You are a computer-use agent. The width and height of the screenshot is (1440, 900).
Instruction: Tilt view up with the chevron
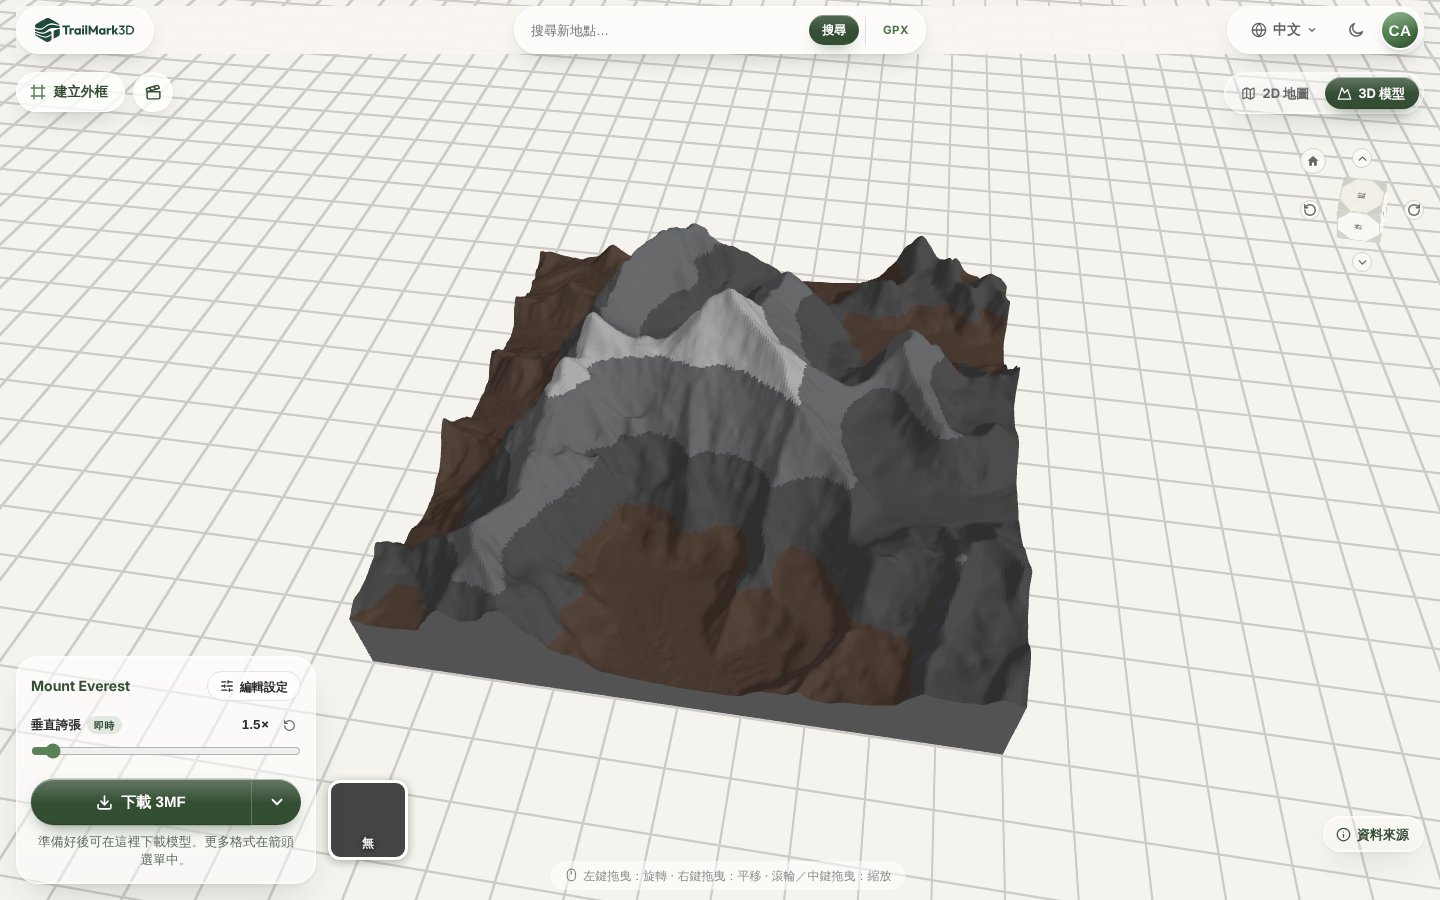coord(1362,158)
